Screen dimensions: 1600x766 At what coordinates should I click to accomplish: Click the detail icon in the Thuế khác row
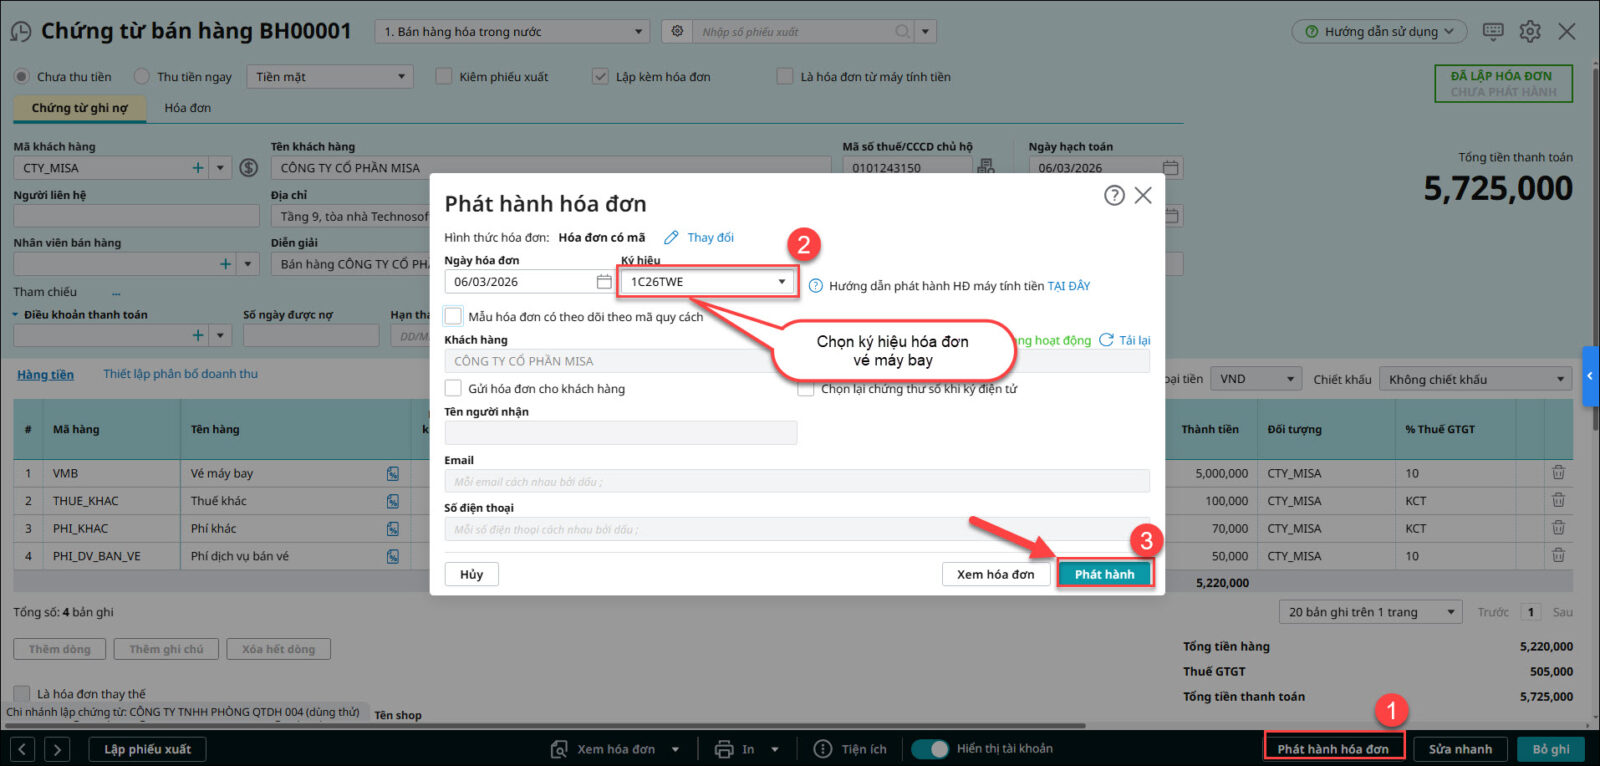point(393,501)
